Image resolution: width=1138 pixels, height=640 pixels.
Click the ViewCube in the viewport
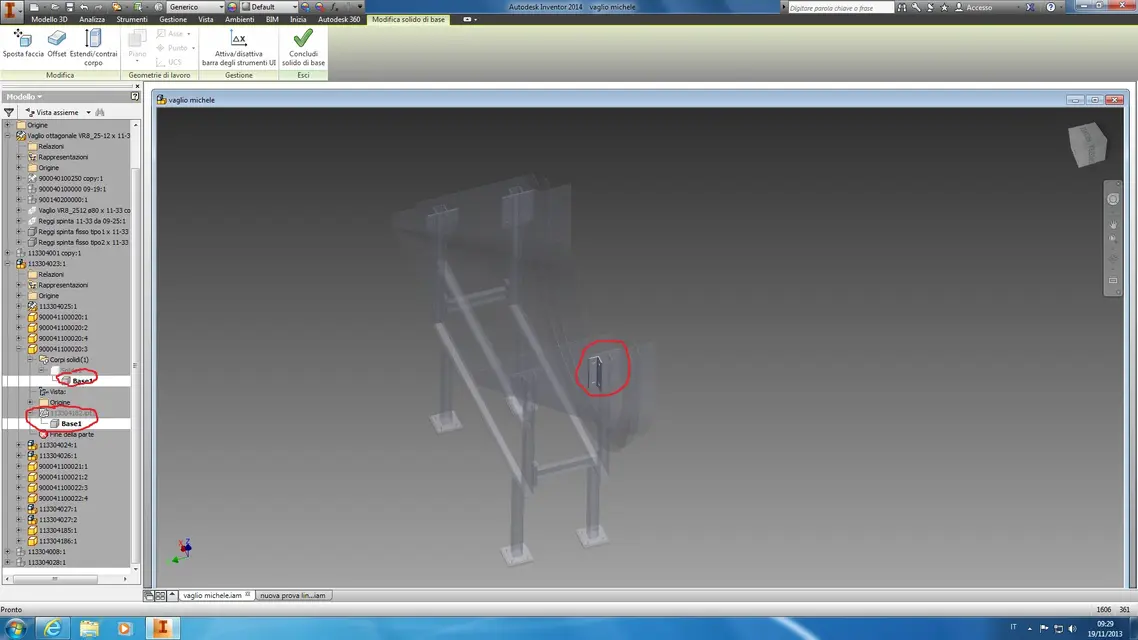(1087, 144)
